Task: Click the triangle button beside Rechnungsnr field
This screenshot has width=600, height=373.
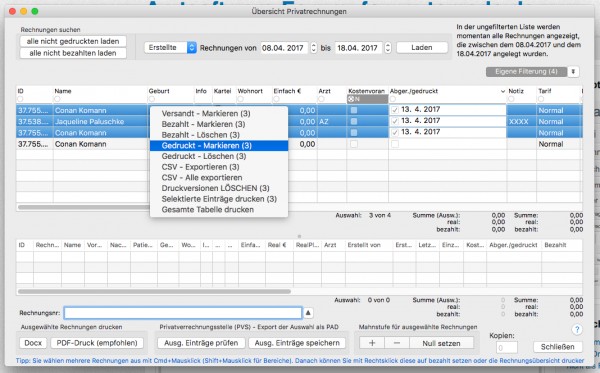Action: [x=308, y=313]
